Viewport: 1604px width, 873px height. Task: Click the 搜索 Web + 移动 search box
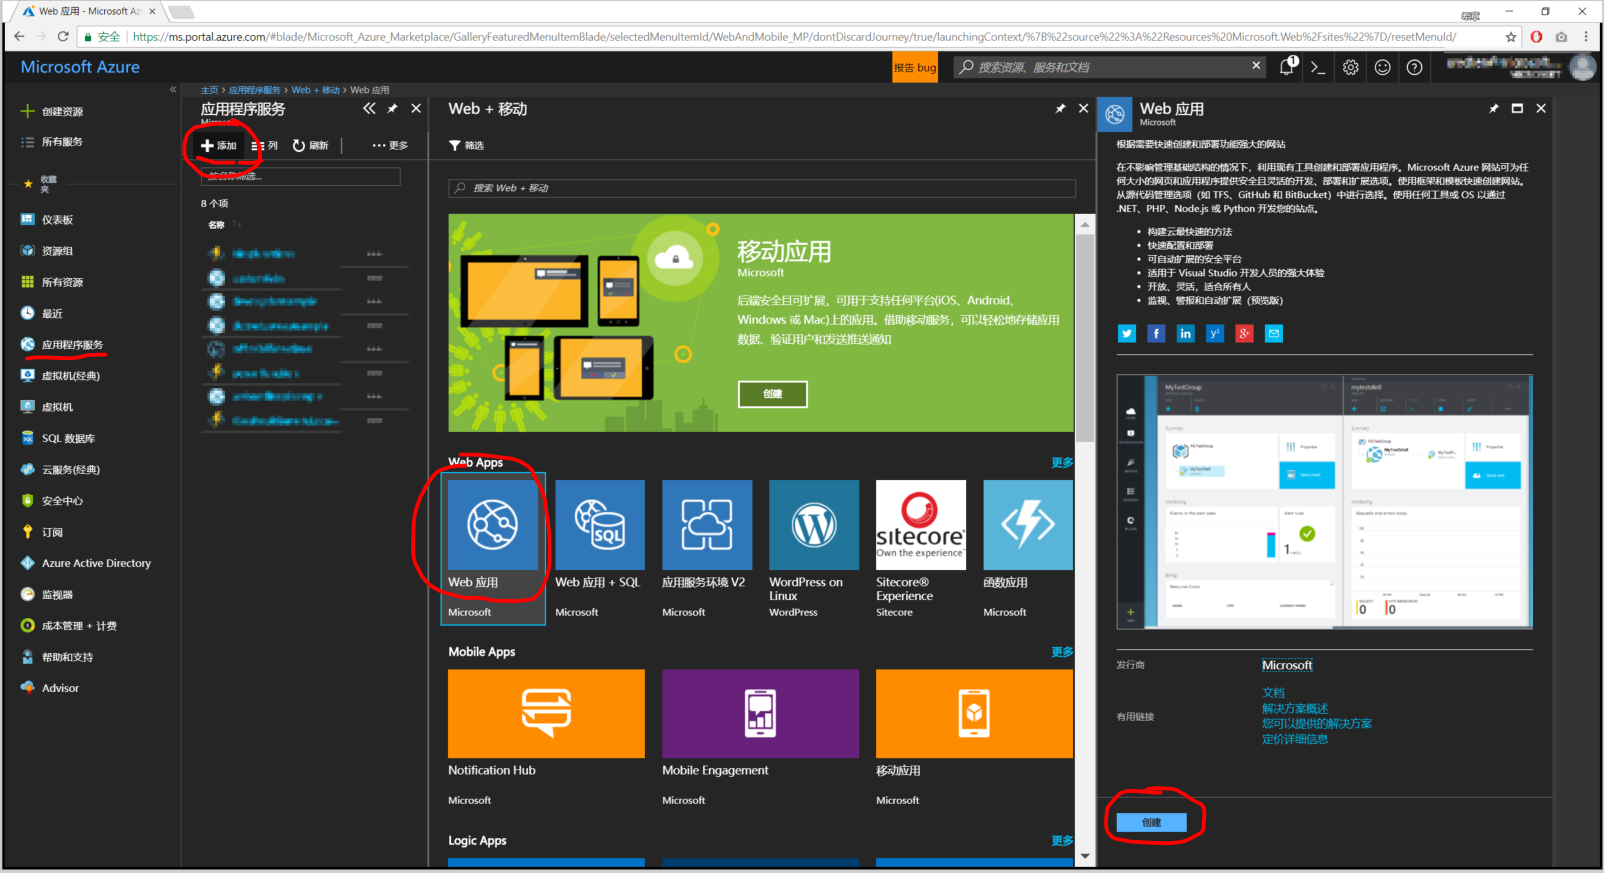tap(762, 188)
